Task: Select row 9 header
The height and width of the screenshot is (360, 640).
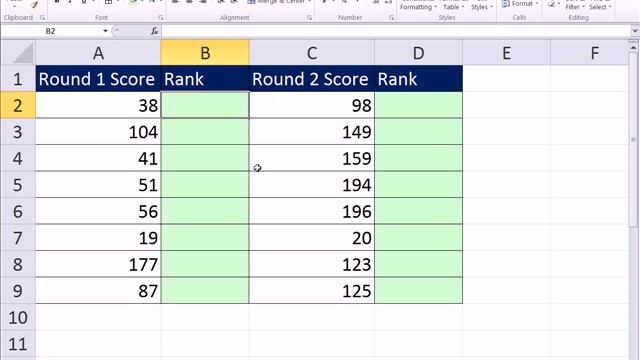Action: (18, 291)
